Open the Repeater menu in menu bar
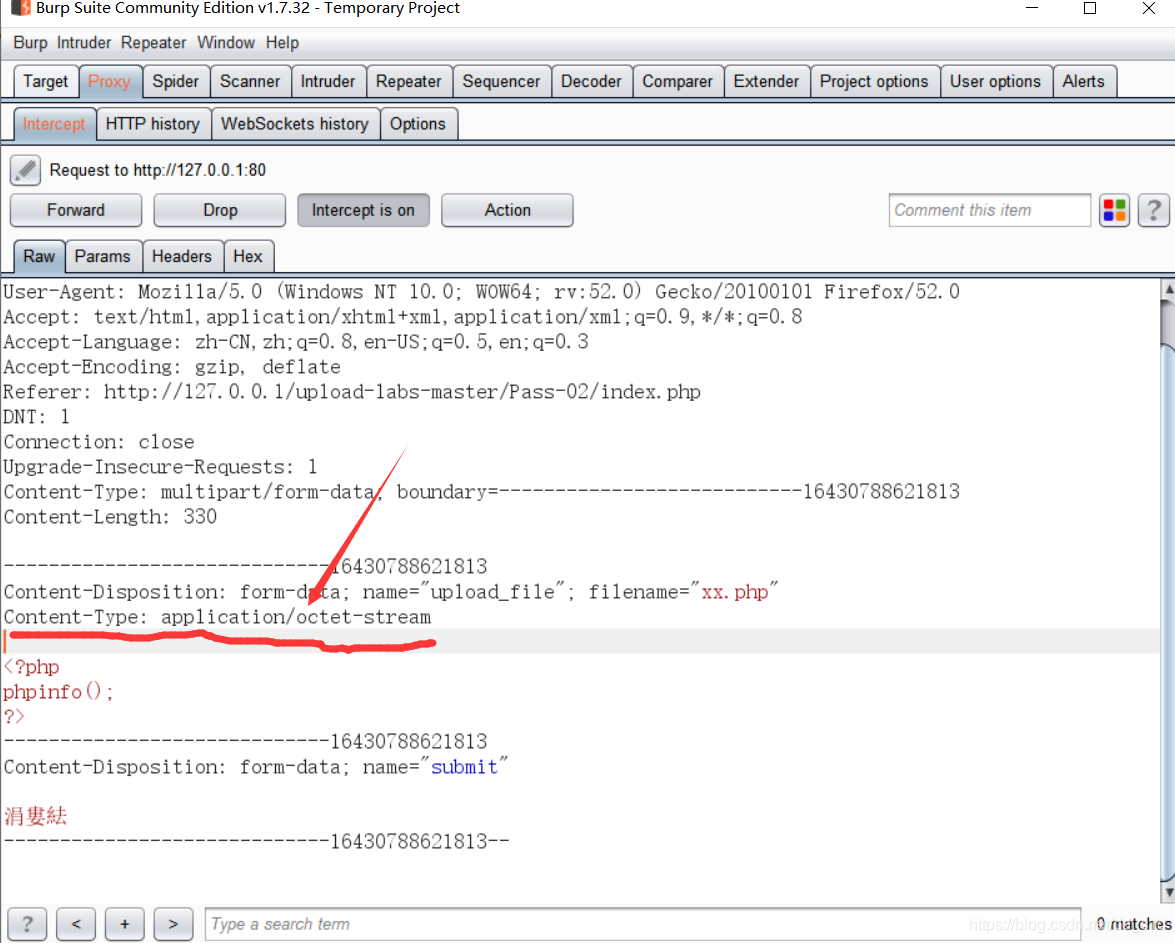Screen dimensions: 1175x943 154,43
